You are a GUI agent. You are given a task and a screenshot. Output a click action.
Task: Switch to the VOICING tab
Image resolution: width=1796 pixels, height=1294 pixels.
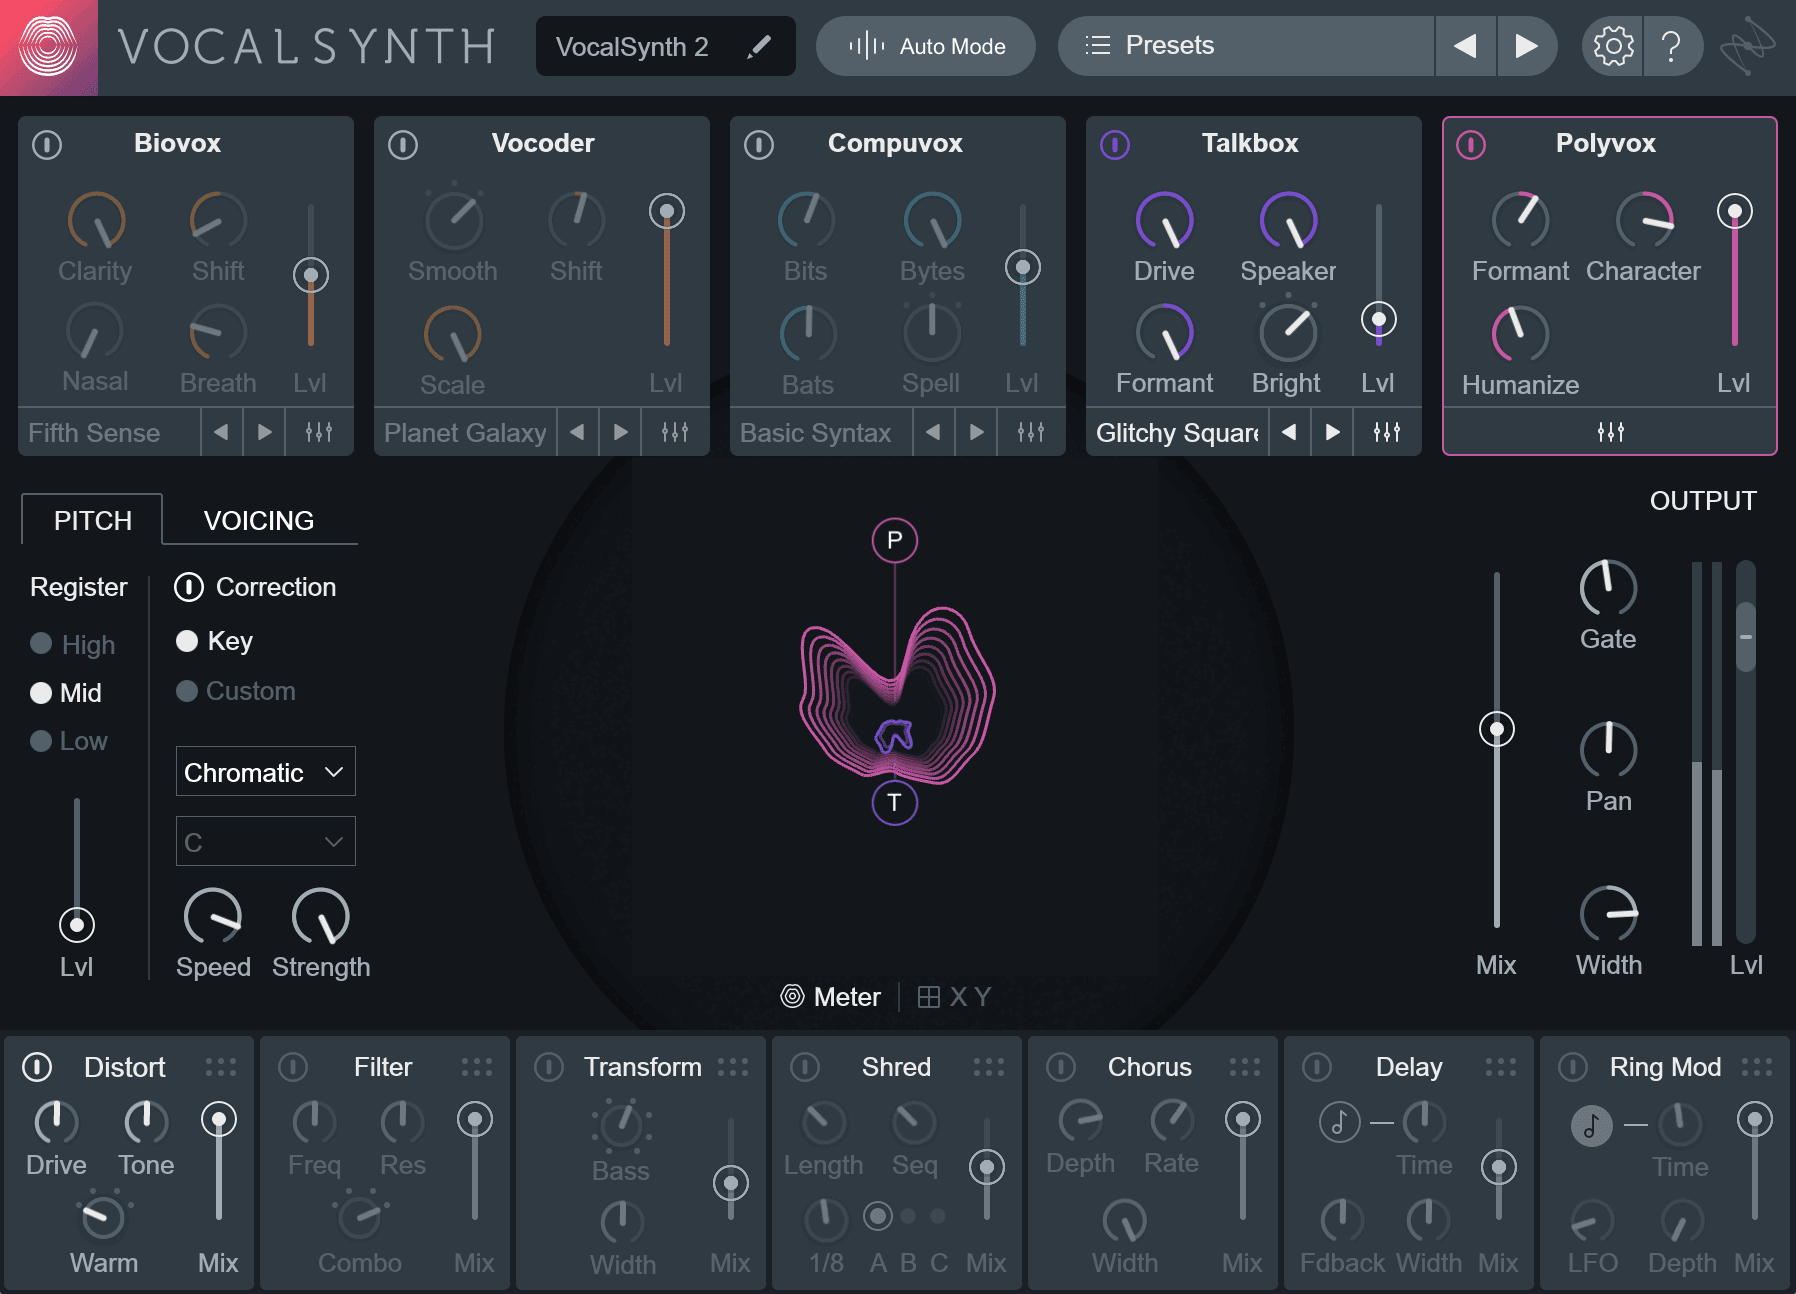[x=259, y=520]
